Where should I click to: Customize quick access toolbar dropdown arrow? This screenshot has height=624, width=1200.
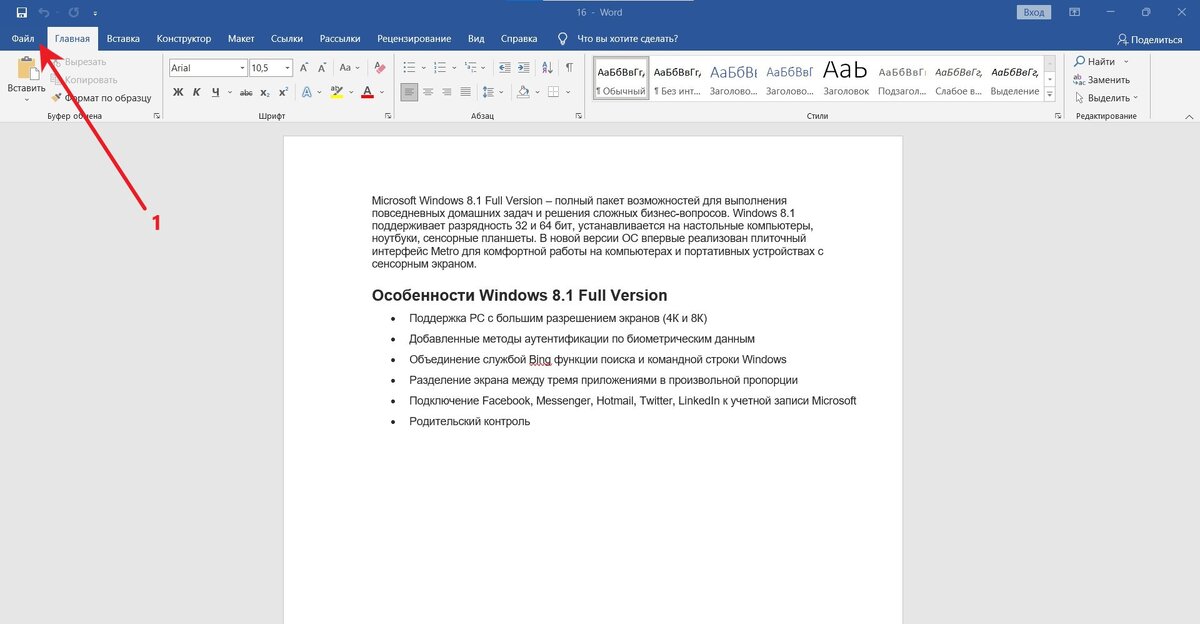[x=95, y=13]
